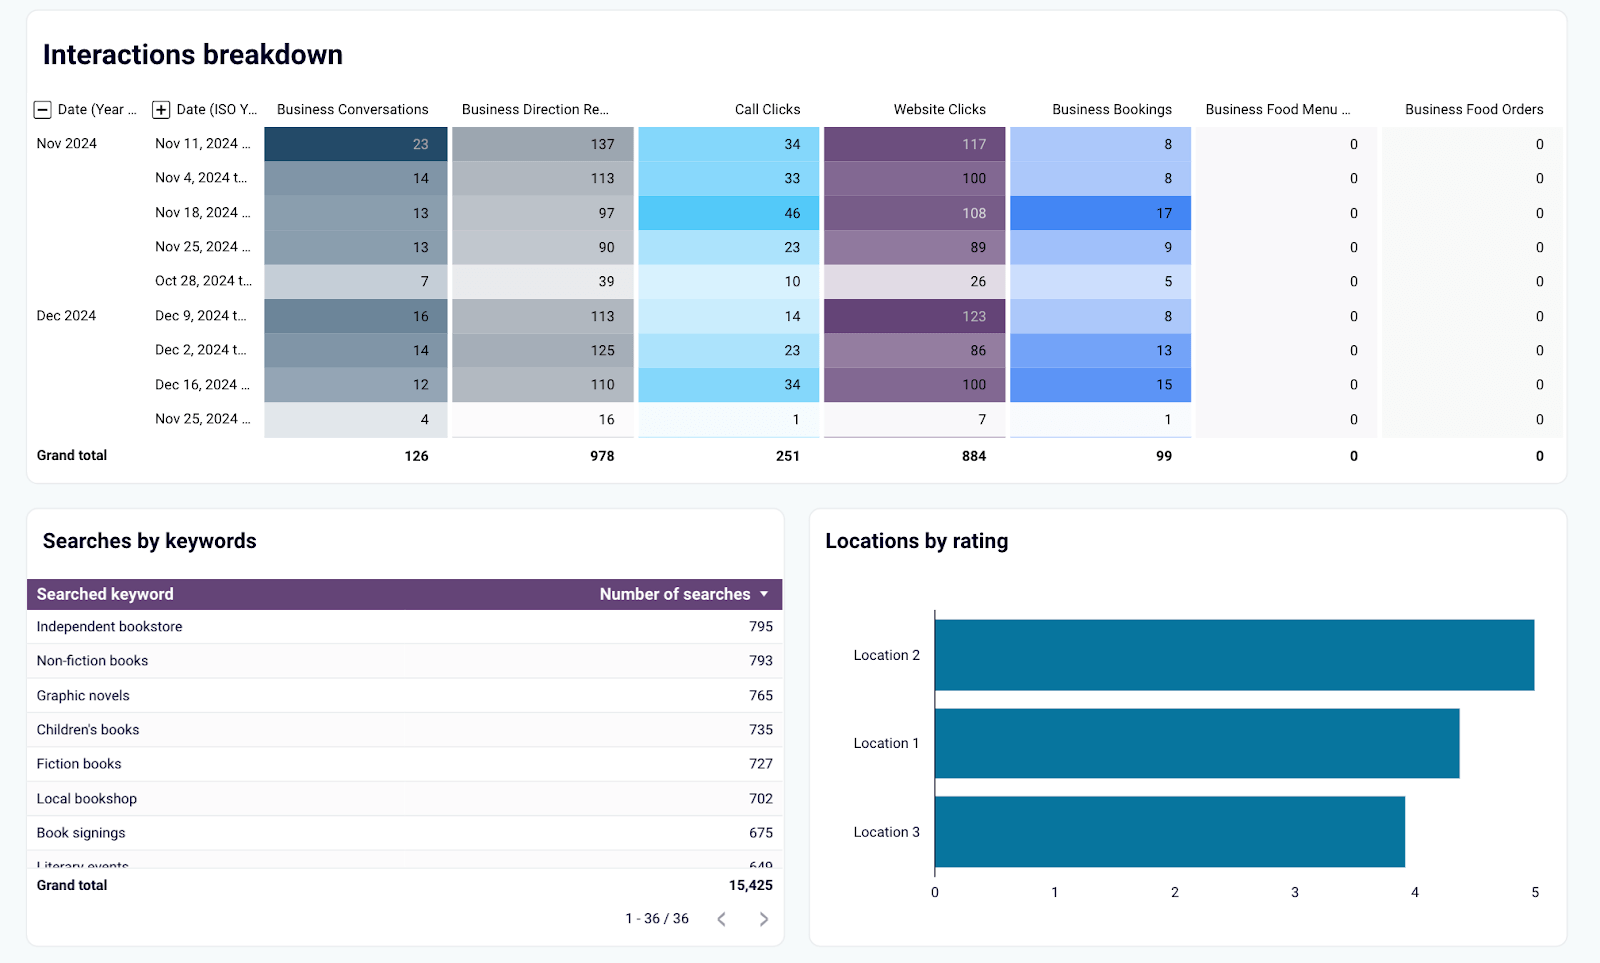Go to previous page of keywords

tap(721, 919)
